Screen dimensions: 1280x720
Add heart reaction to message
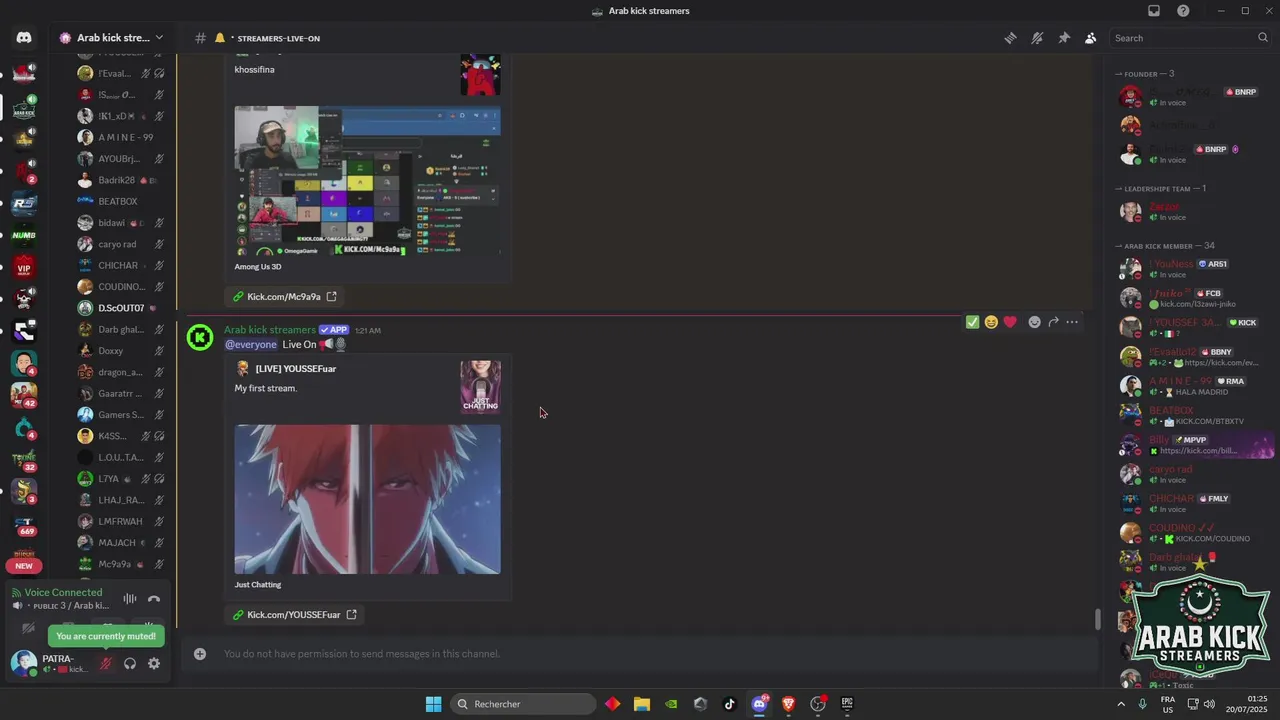click(x=1010, y=322)
